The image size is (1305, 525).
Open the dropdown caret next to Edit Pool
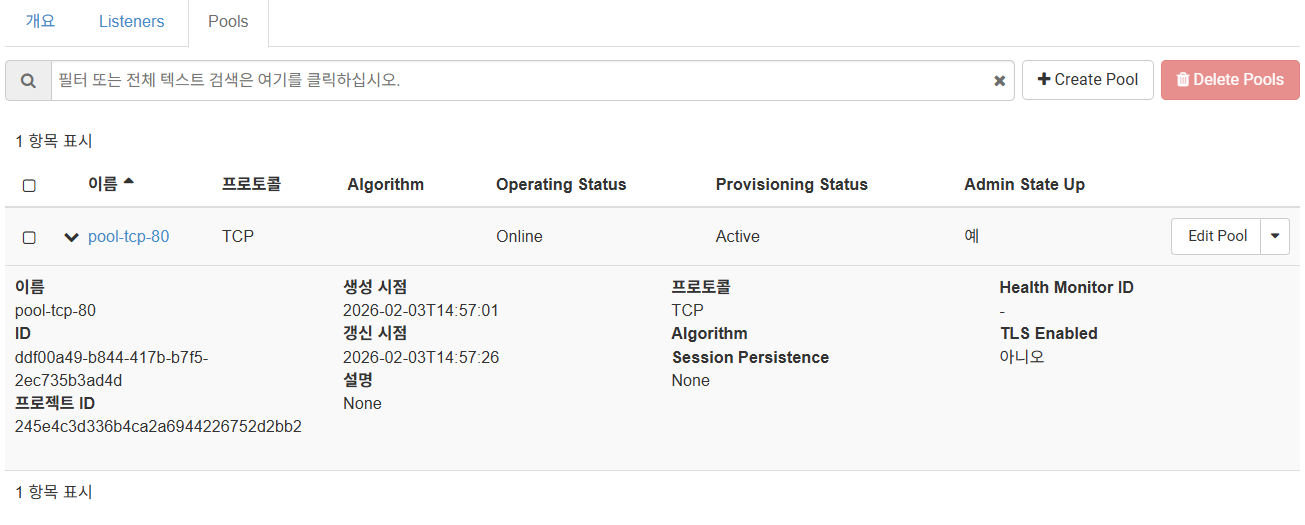[1275, 237]
